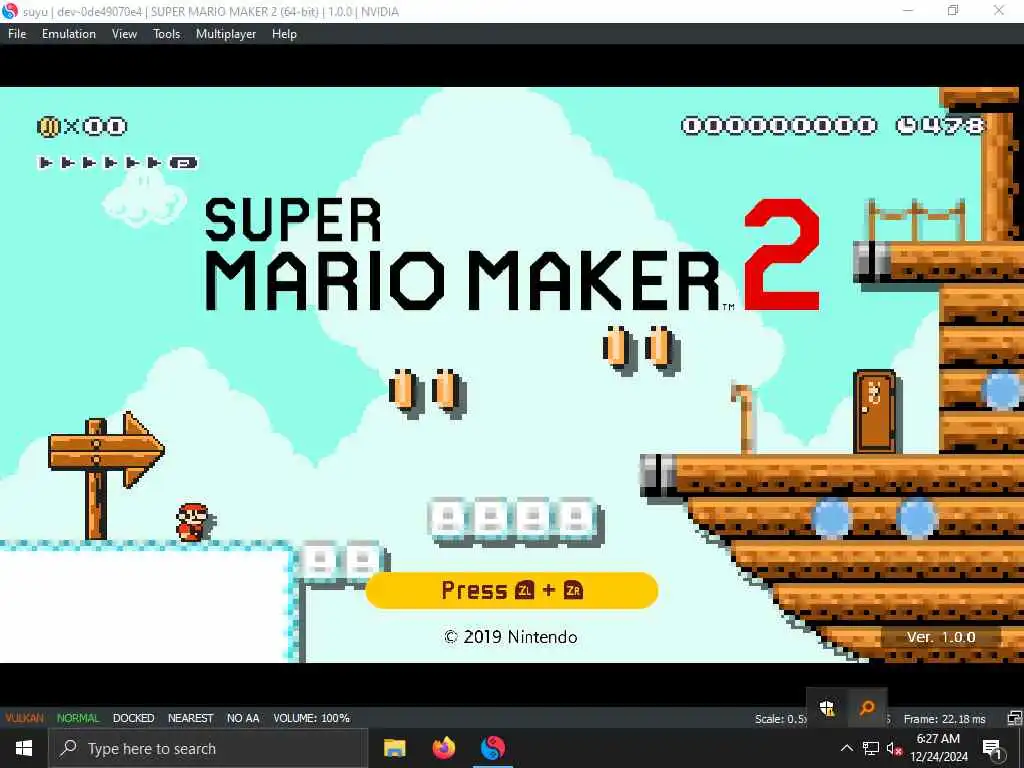Open the network status tray icon
Viewport: 1024px width, 768px height.
coord(871,748)
